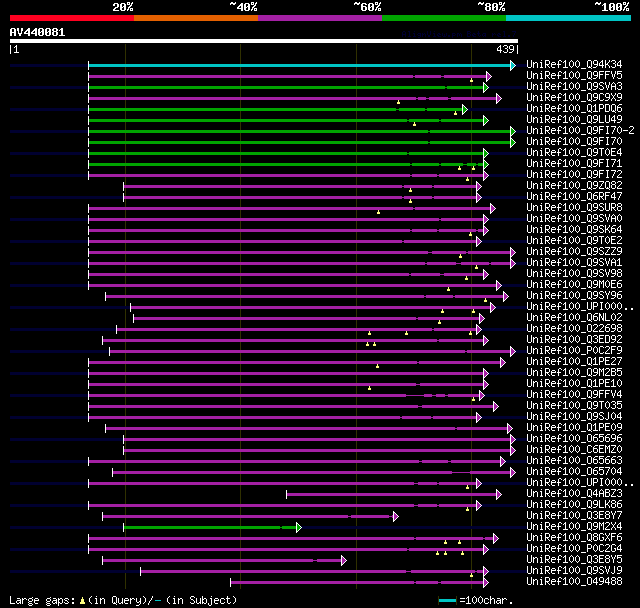This screenshot has width=640, height=608.
Task: Open the UniRef100_Q9FFV5 hit label
Action: (574, 75)
